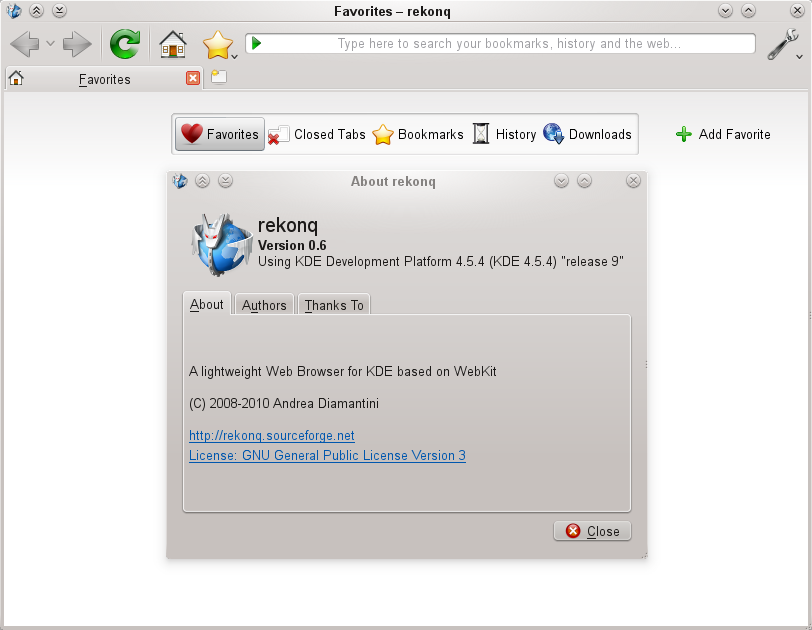Open the History section
Viewport: 812px width, 630px height.
click(504, 135)
